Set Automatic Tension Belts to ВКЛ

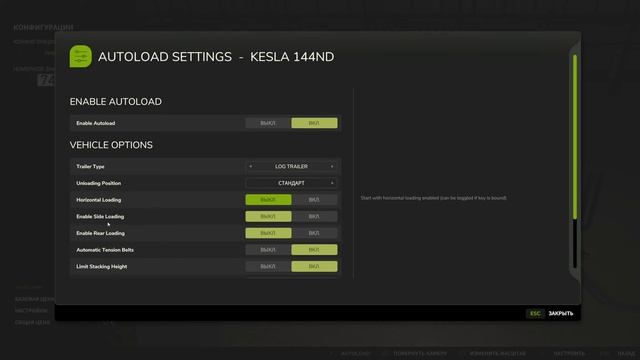tap(314, 250)
